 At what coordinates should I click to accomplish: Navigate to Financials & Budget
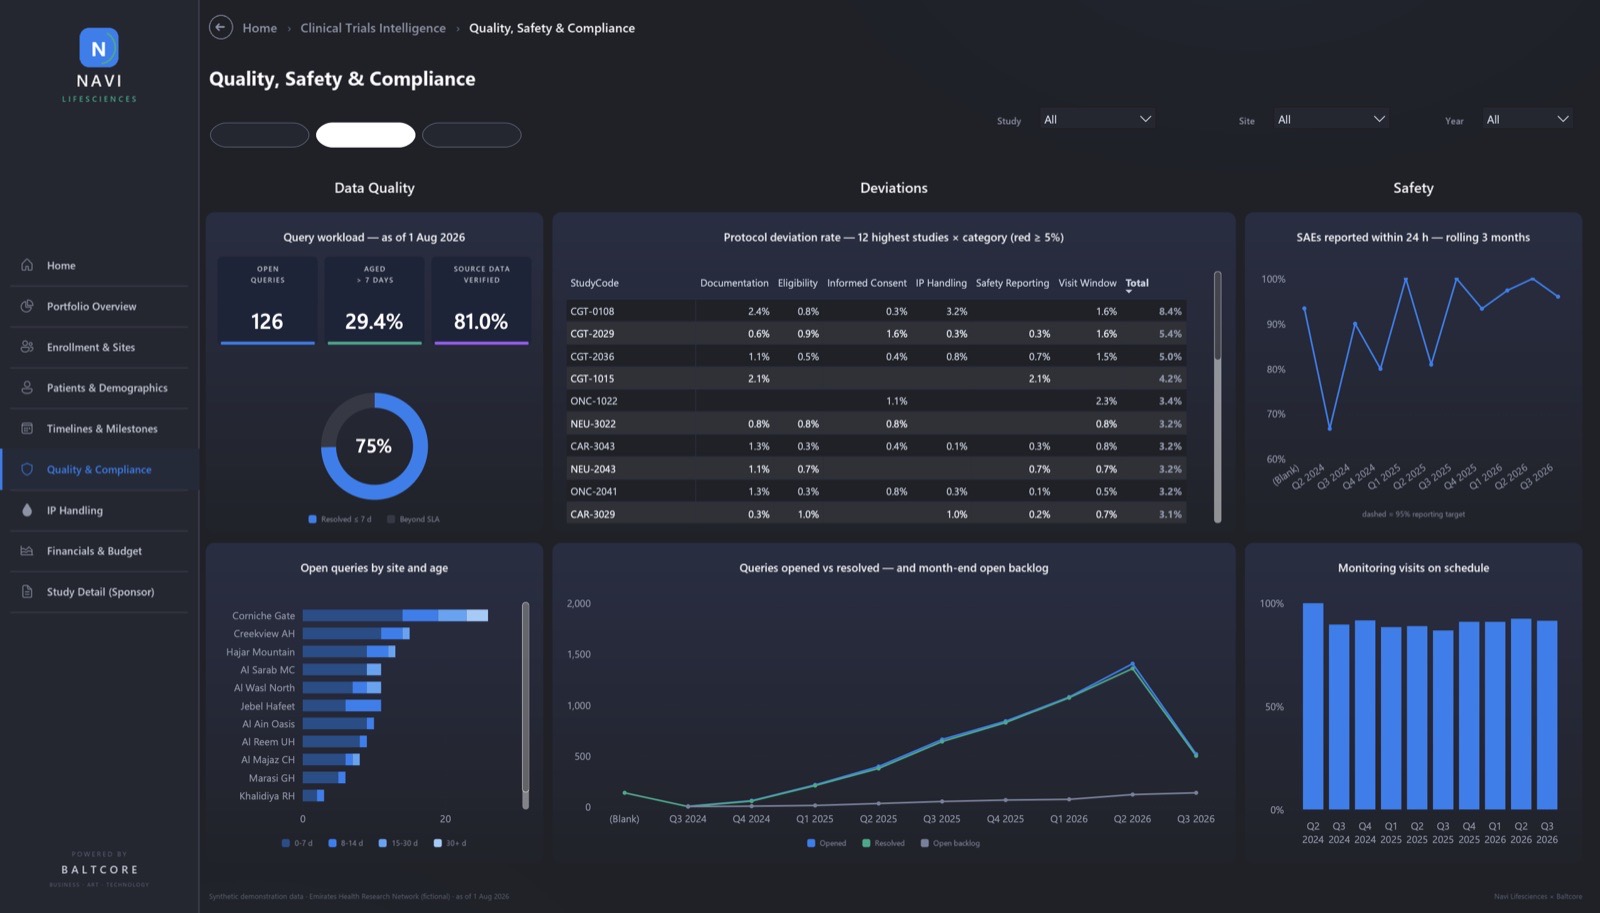(99, 551)
